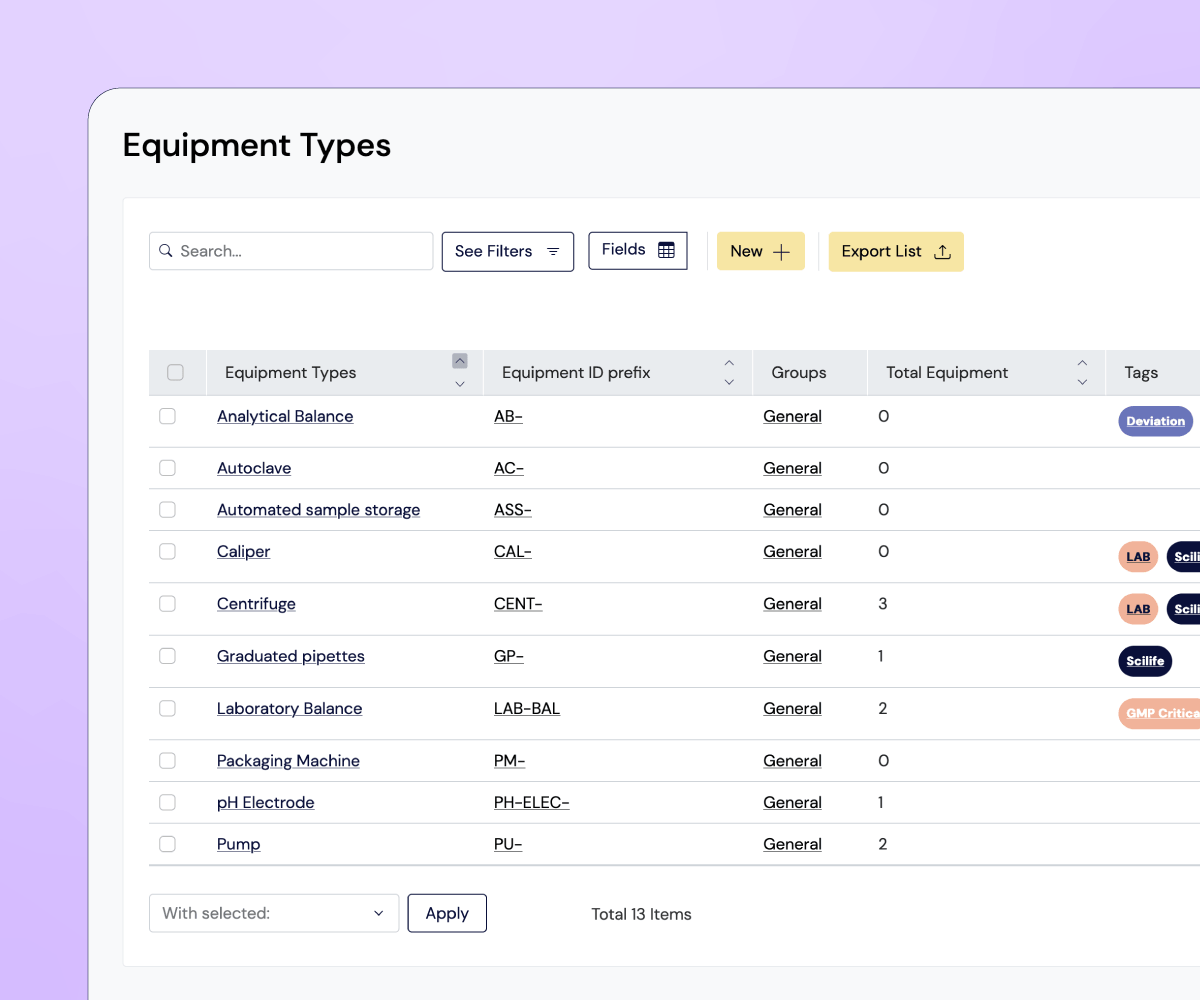Image resolution: width=1200 pixels, height=1000 pixels.
Task: Click the search magnifier icon
Action: 166,251
